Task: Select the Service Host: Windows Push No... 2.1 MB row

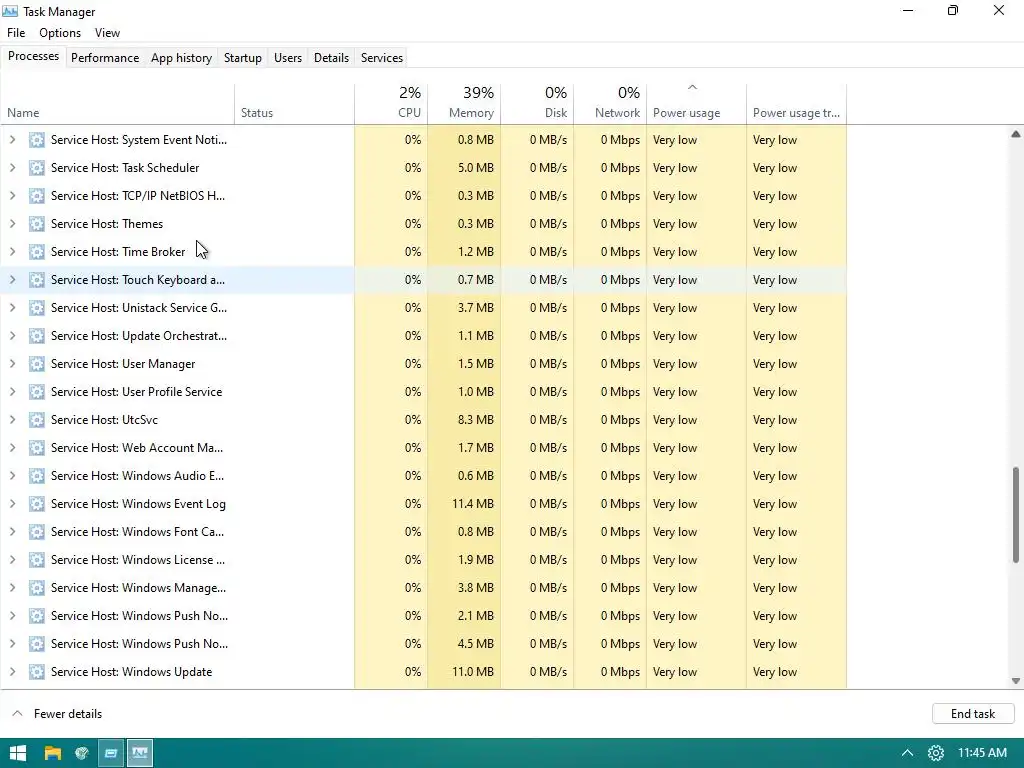Action: tap(423, 616)
